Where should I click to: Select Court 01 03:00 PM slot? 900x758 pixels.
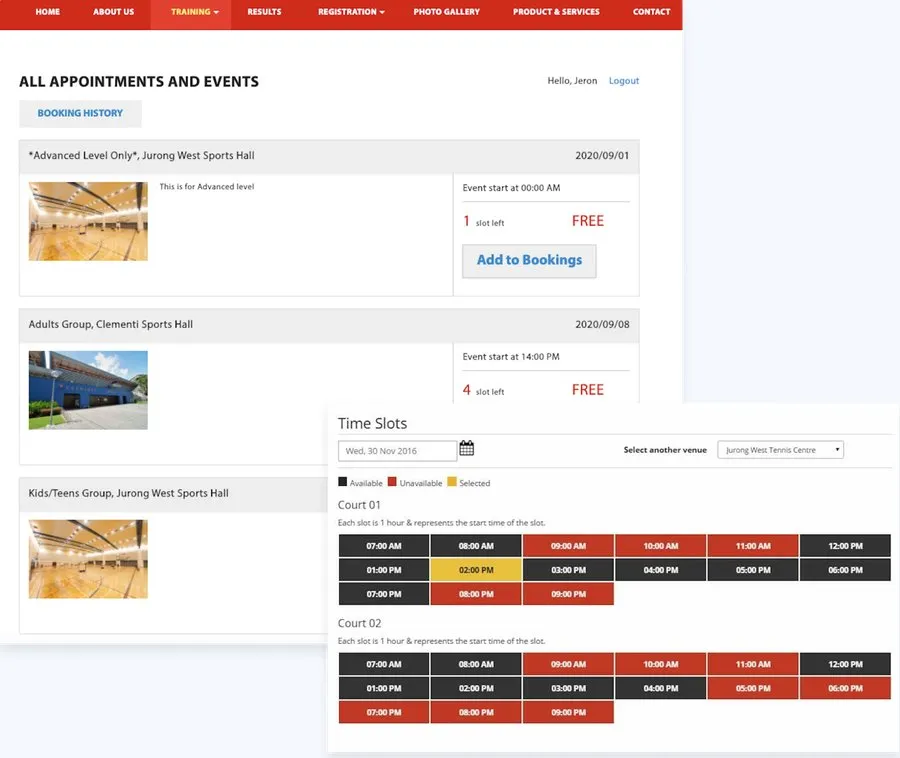click(x=568, y=570)
